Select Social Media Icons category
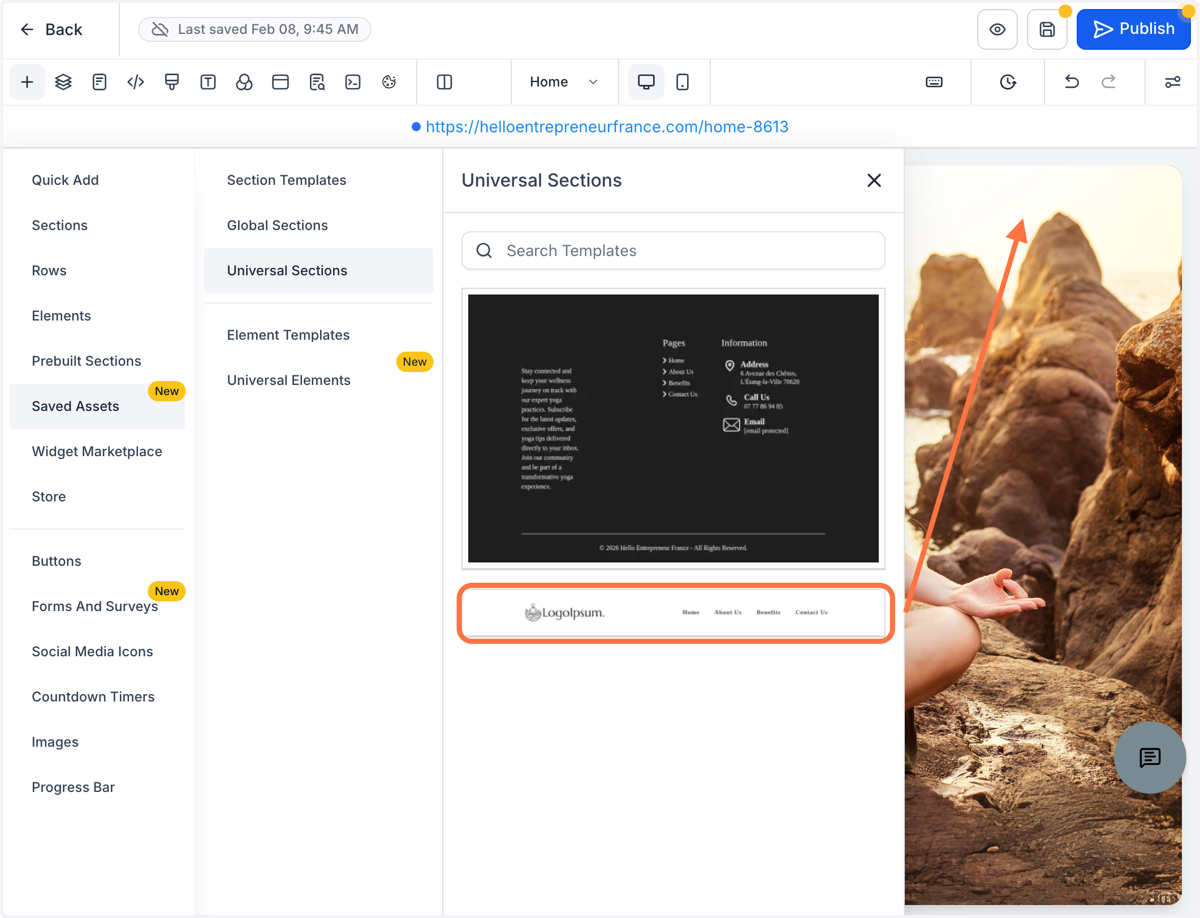Image resolution: width=1200 pixels, height=918 pixels. coord(92,651)
